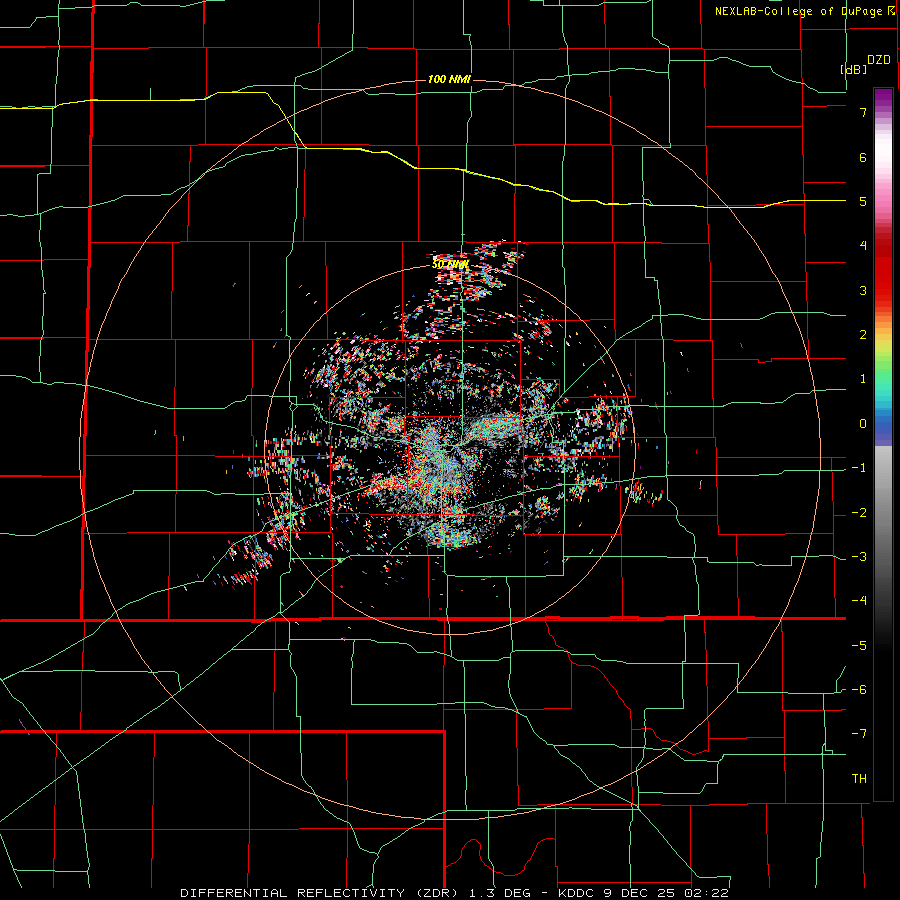This screenshot has width=900, height=900.
Task: Click the -5 value on the color scale
Action: coord(859,646)
